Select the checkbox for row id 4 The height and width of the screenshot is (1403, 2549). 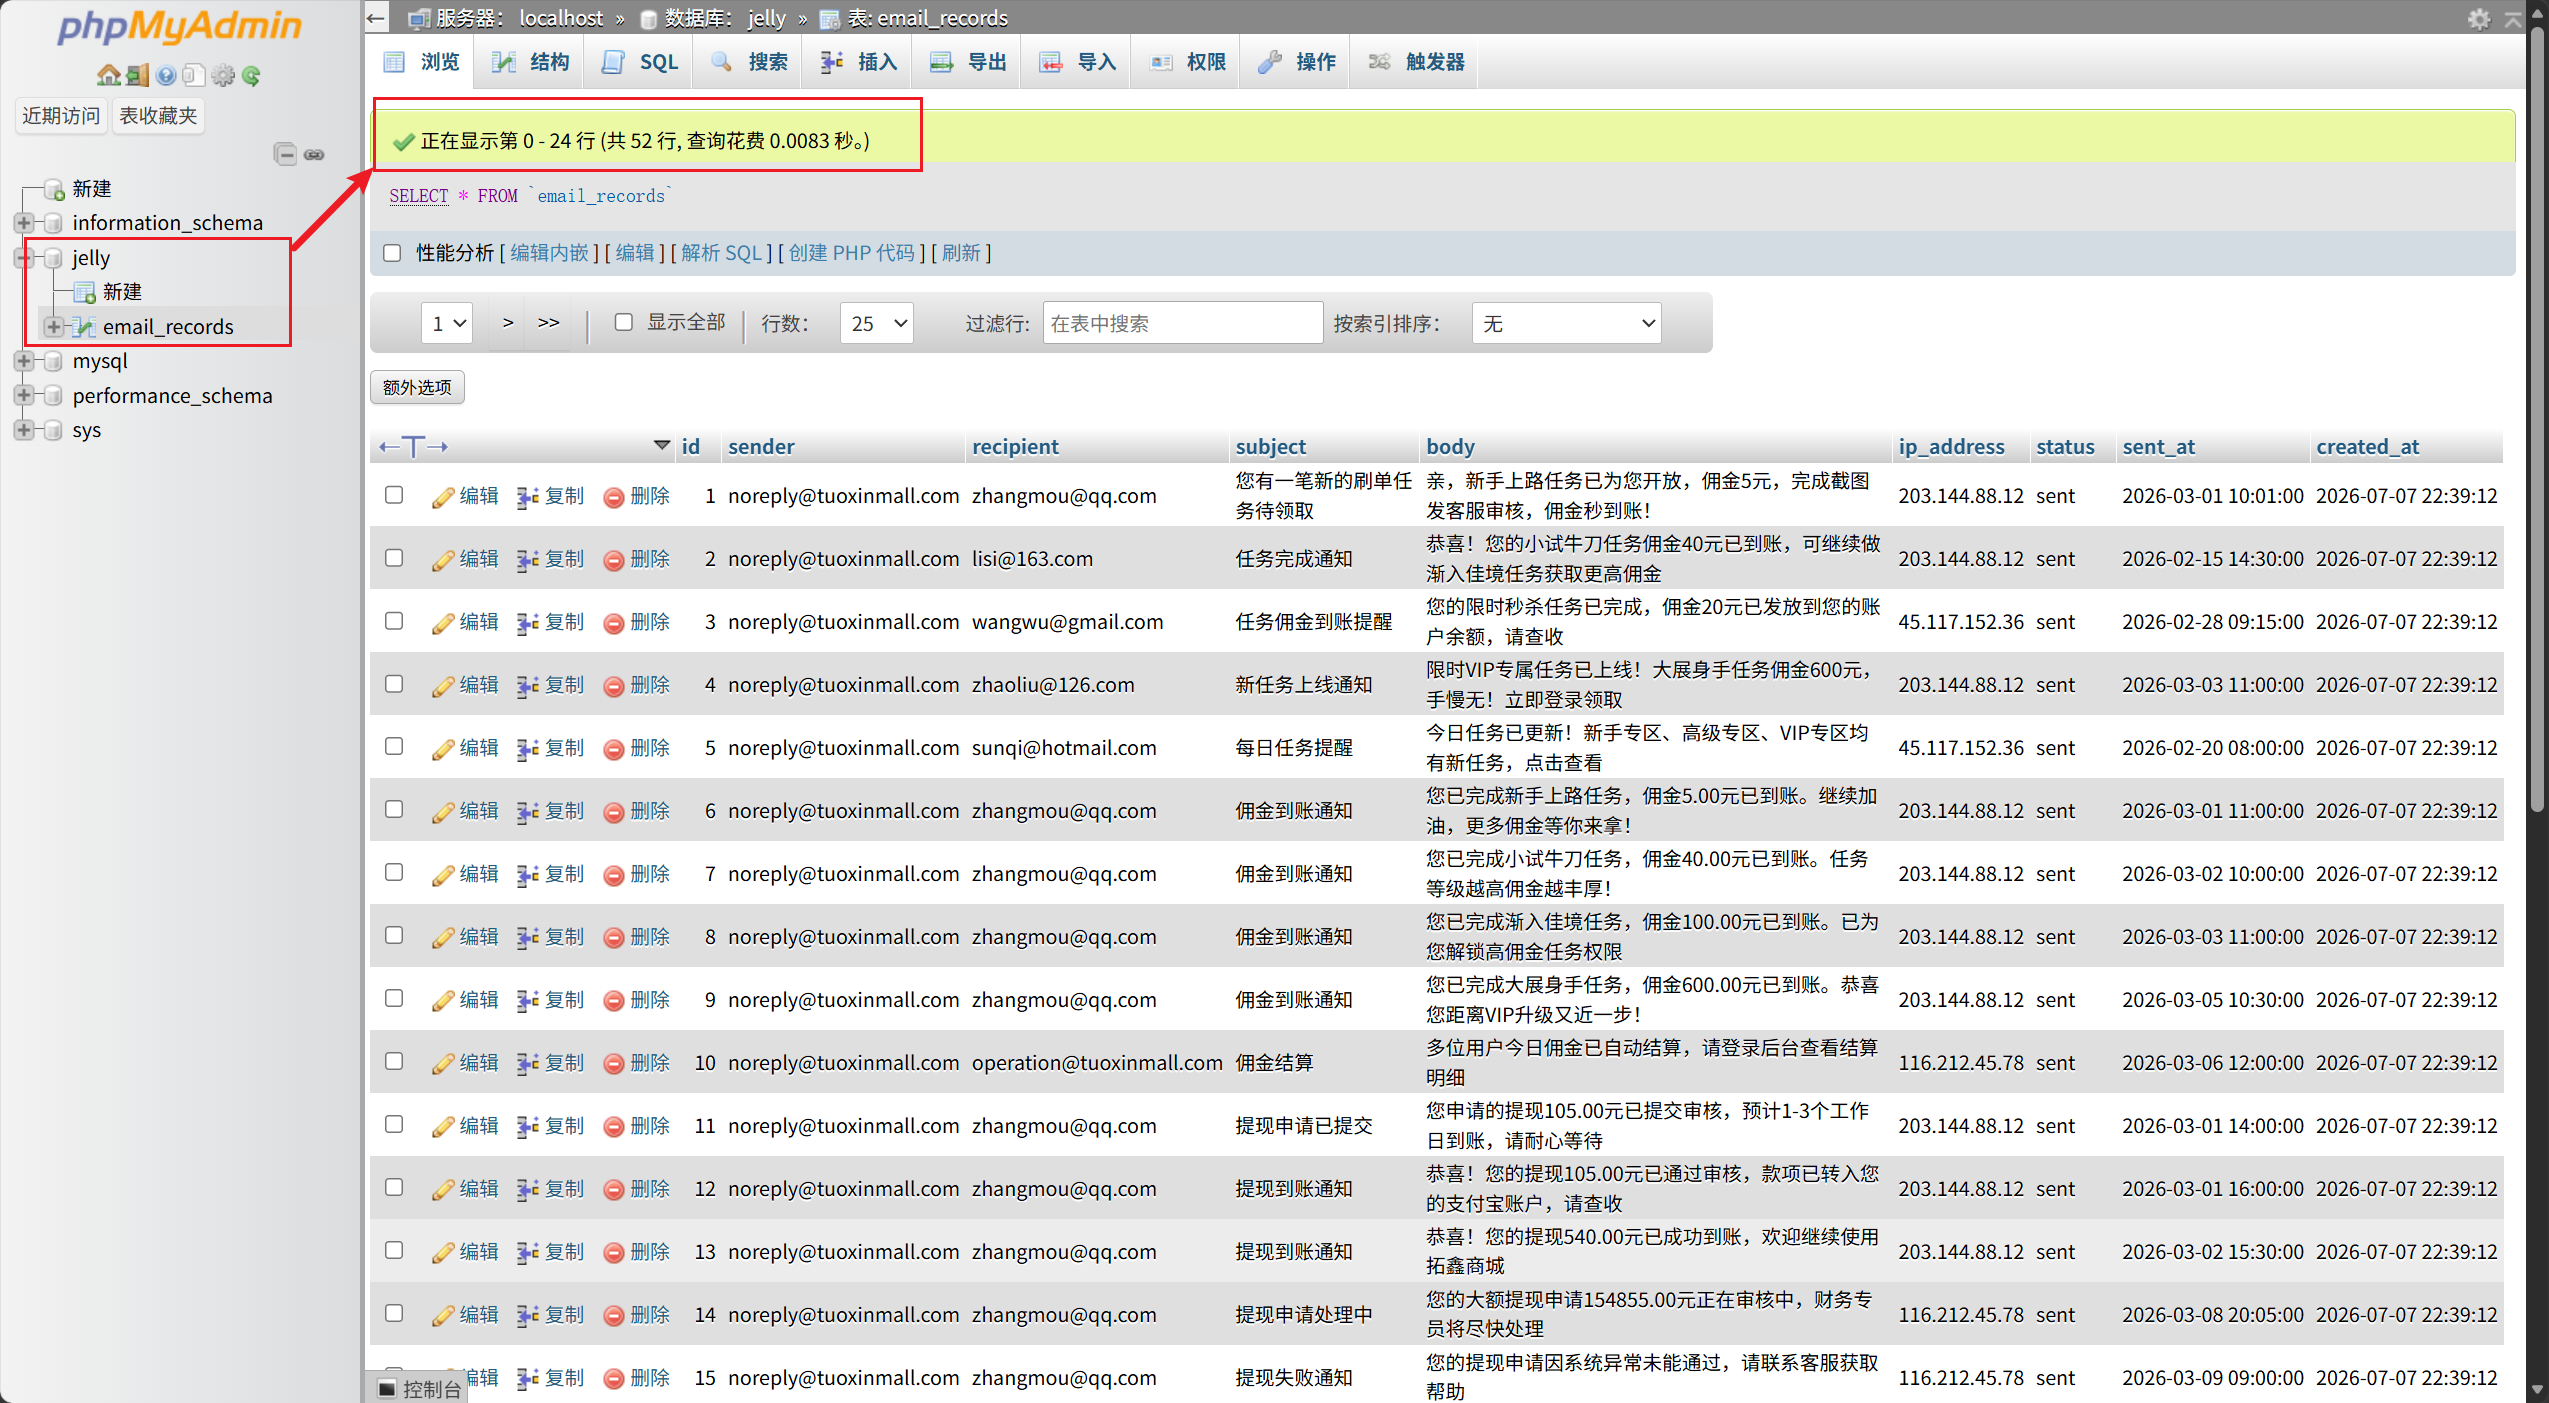coord(394,684)
